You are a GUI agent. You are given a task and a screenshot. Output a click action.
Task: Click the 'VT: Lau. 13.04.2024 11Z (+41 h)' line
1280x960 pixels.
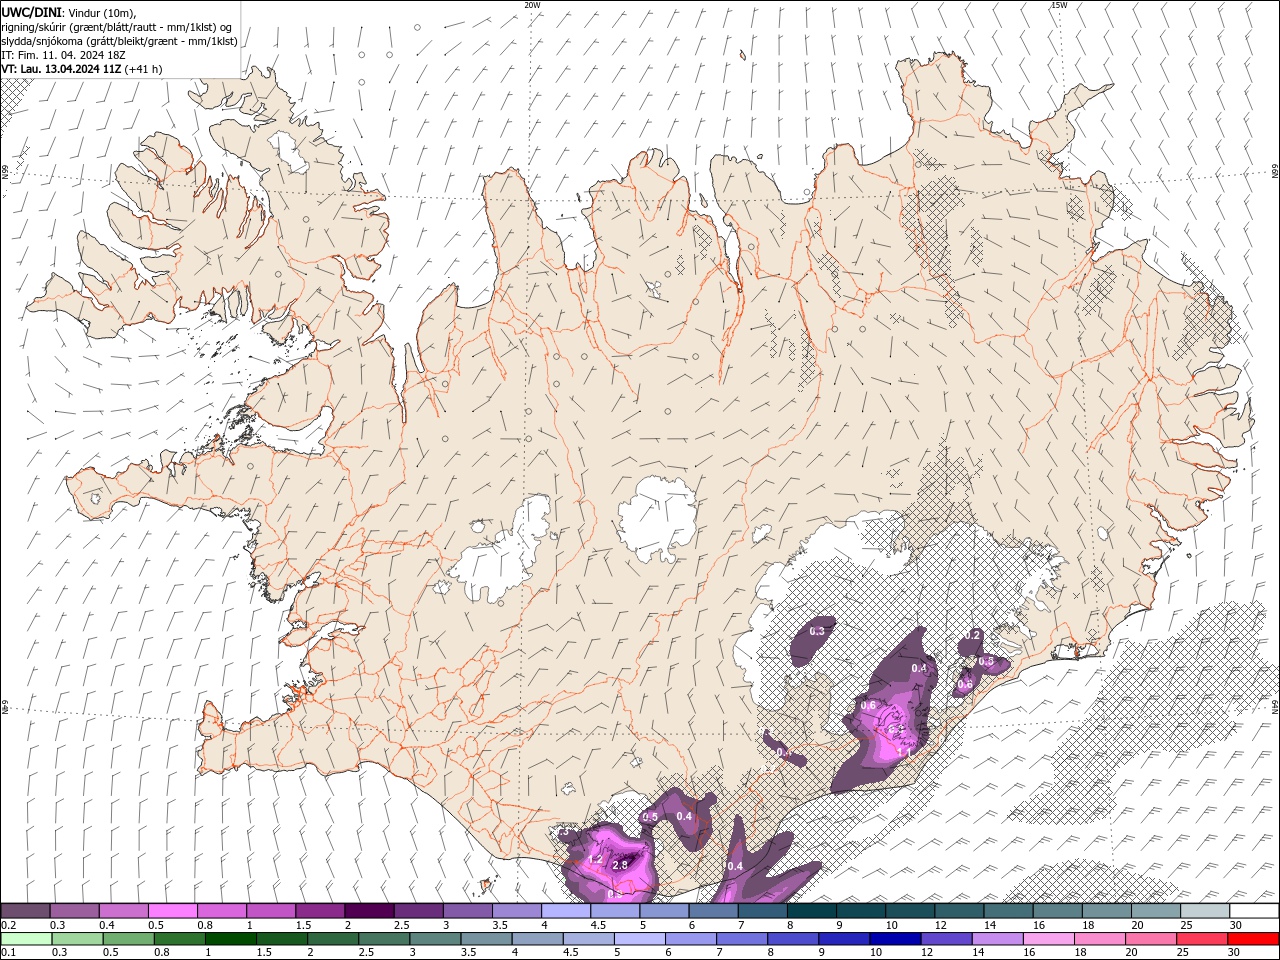coord(82,69)
